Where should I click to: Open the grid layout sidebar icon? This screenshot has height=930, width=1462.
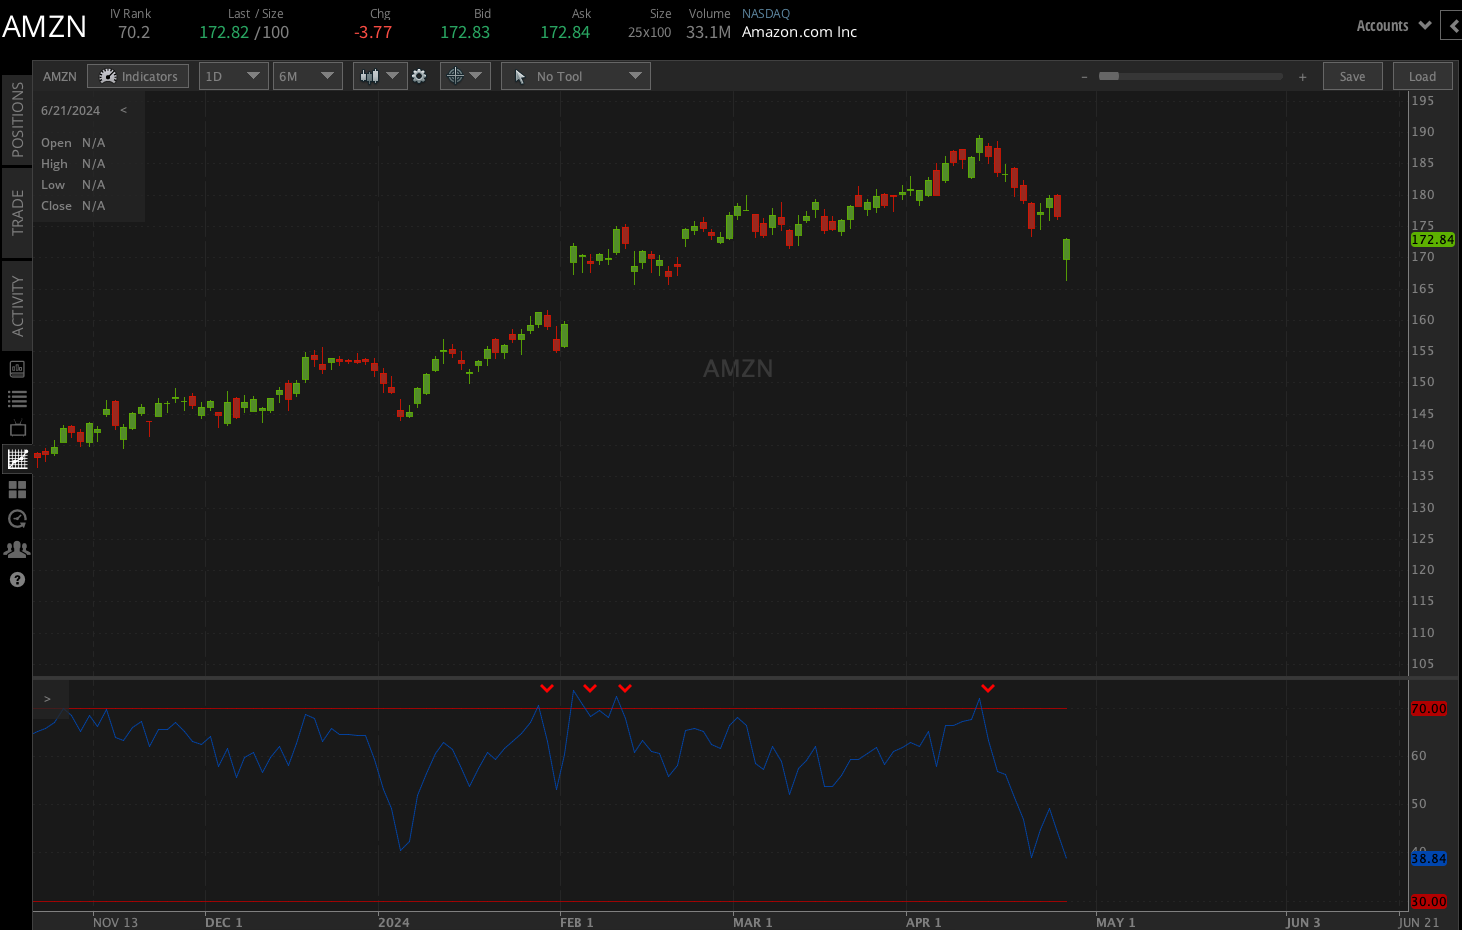point(17,489)
